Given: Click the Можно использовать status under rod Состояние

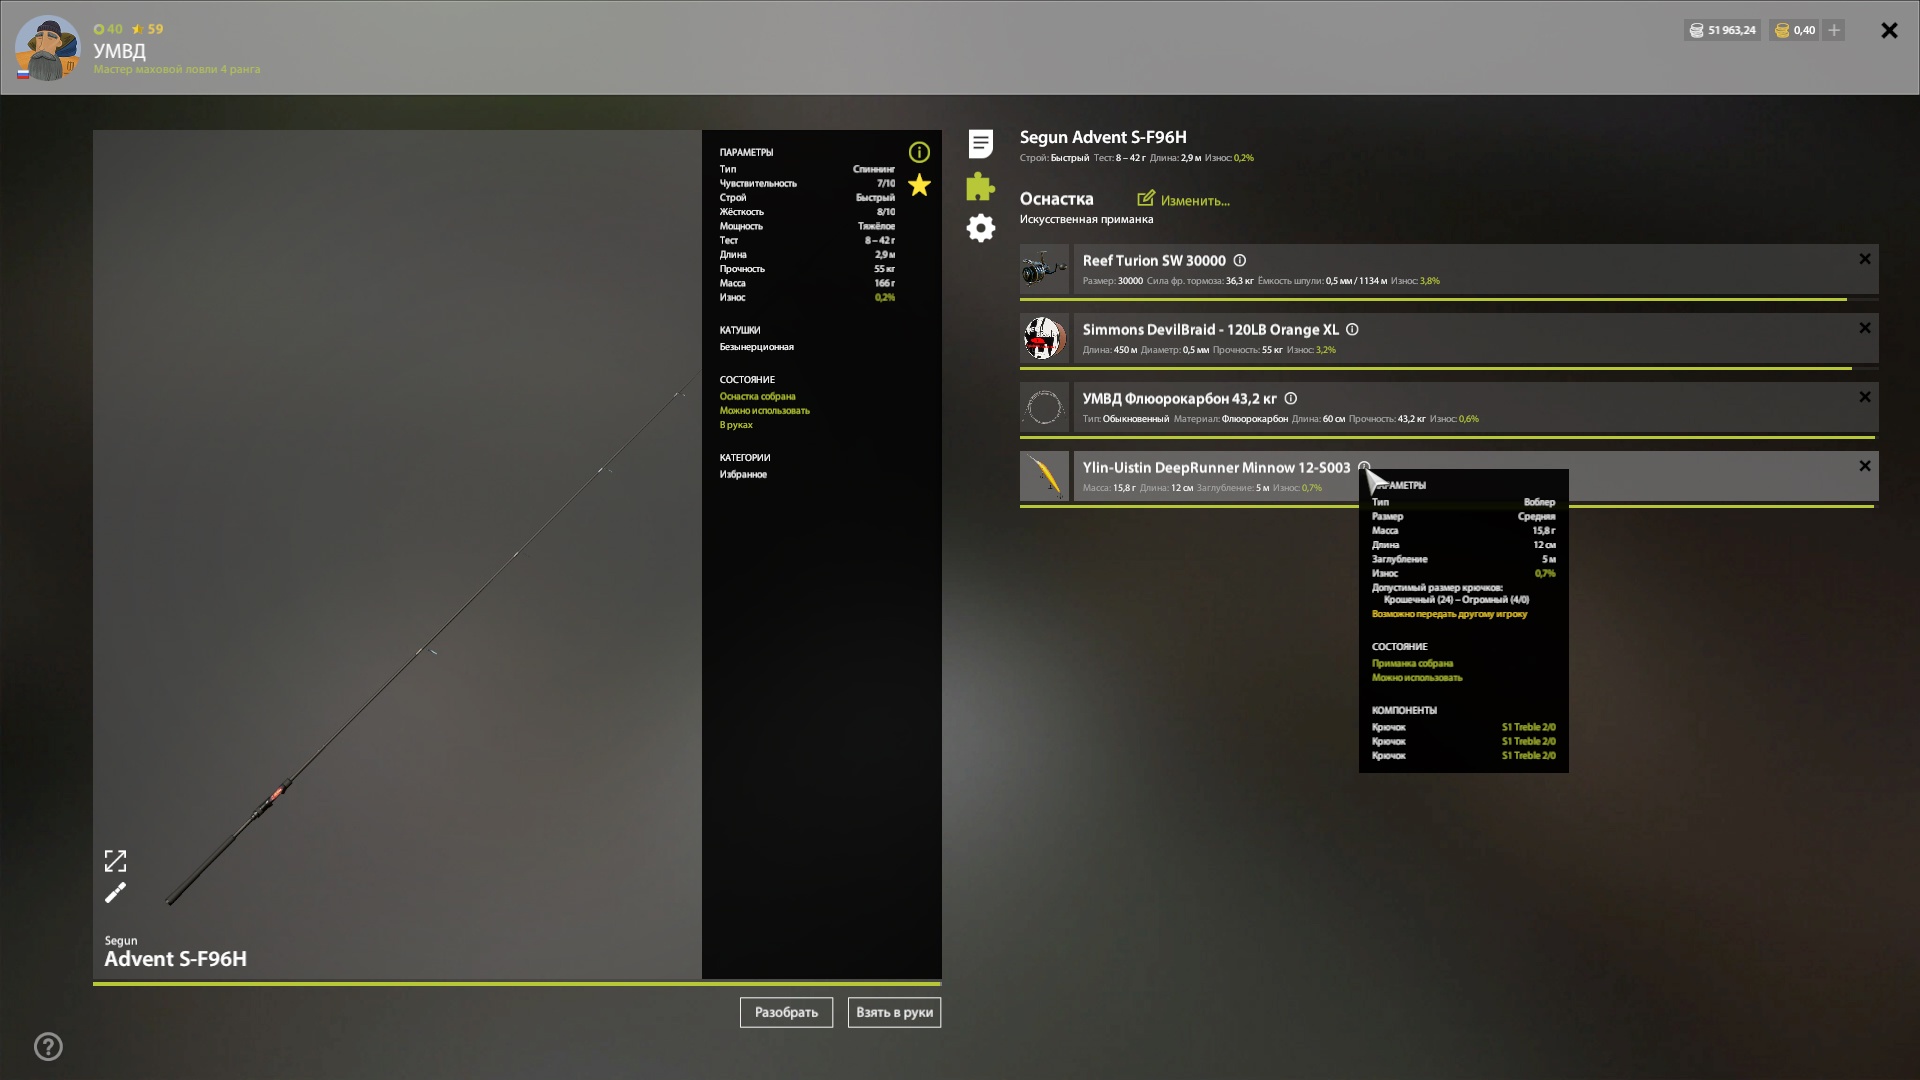Looking at the screenshot, I should point(765,410).
